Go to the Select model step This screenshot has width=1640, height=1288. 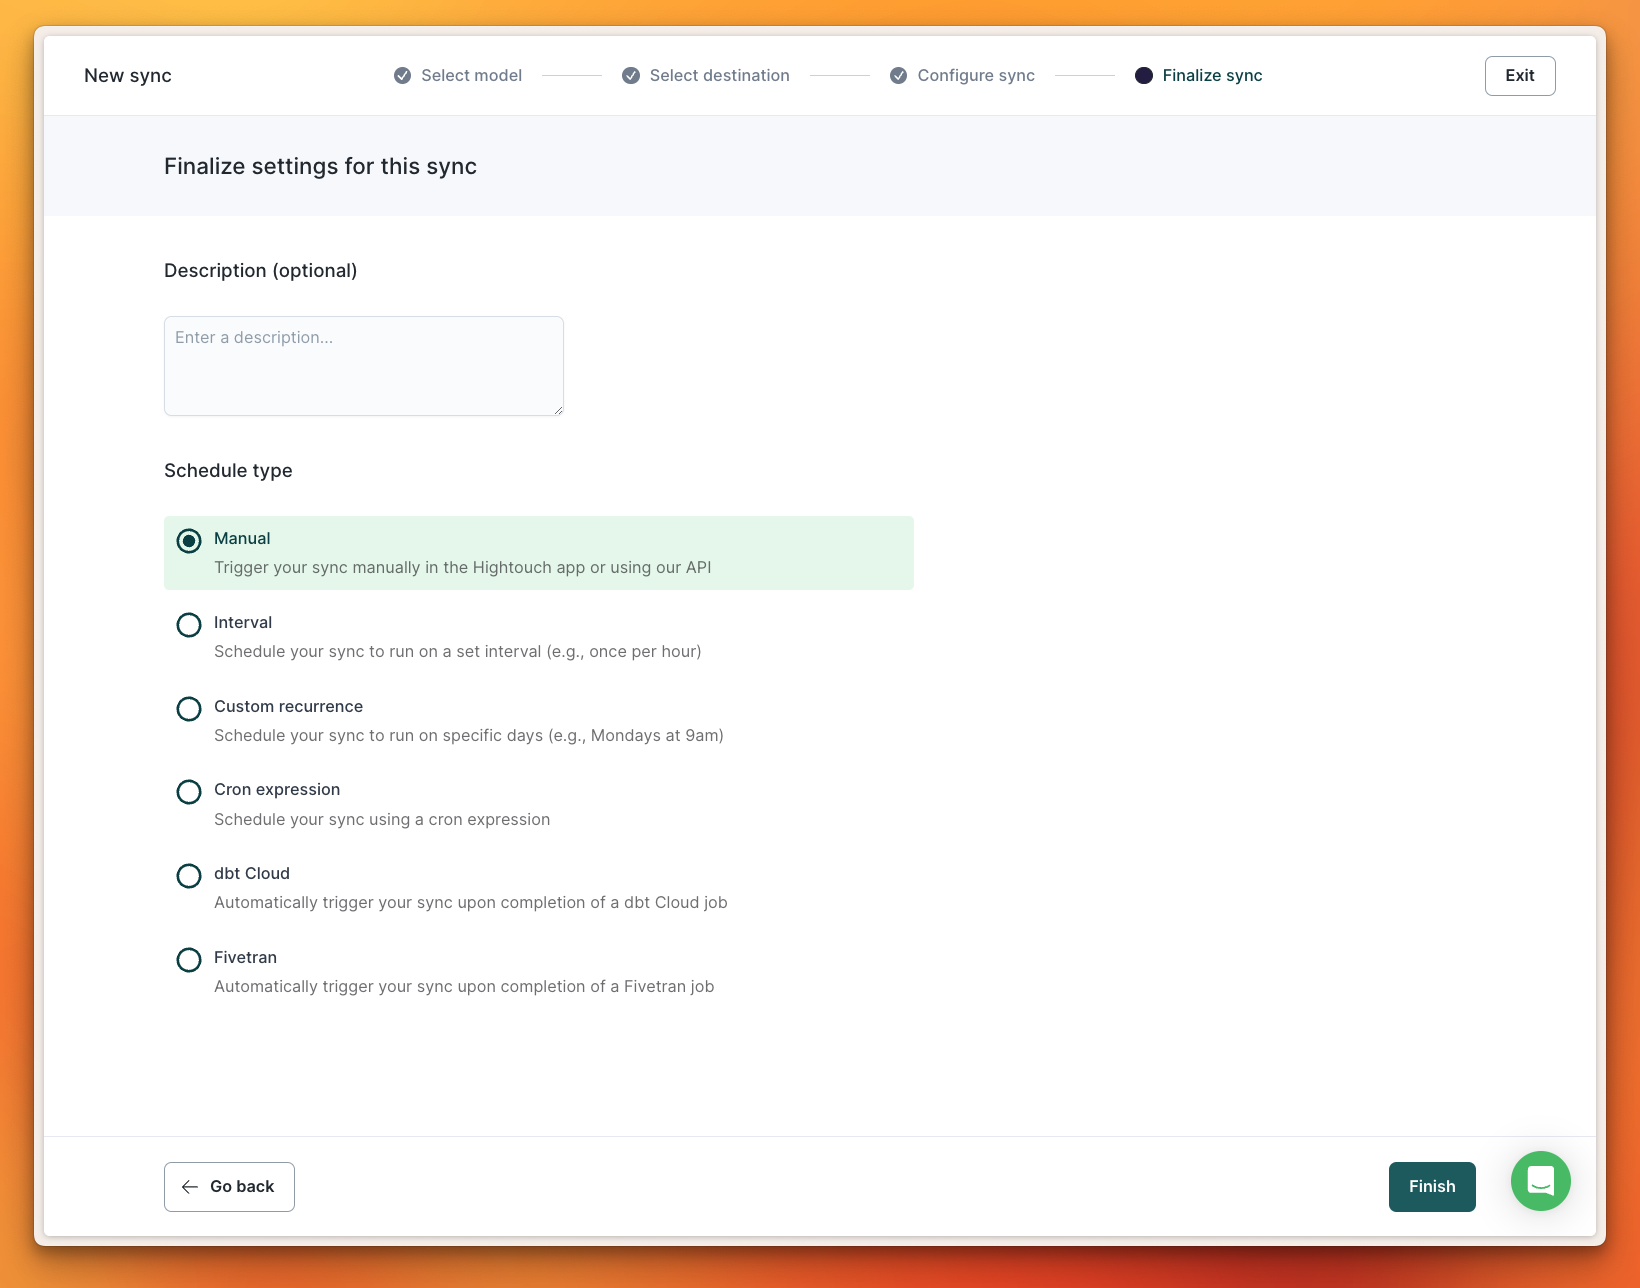click(471, 76)
